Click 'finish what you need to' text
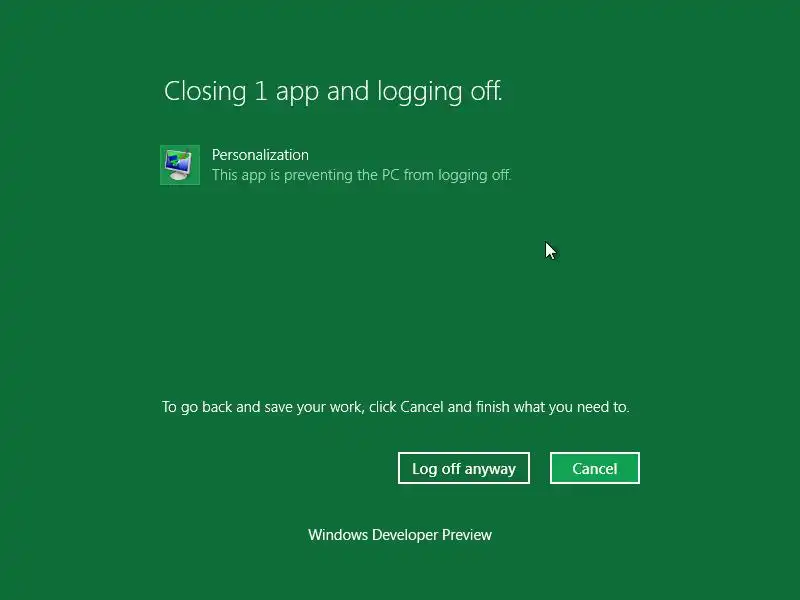 click(553, 407)
